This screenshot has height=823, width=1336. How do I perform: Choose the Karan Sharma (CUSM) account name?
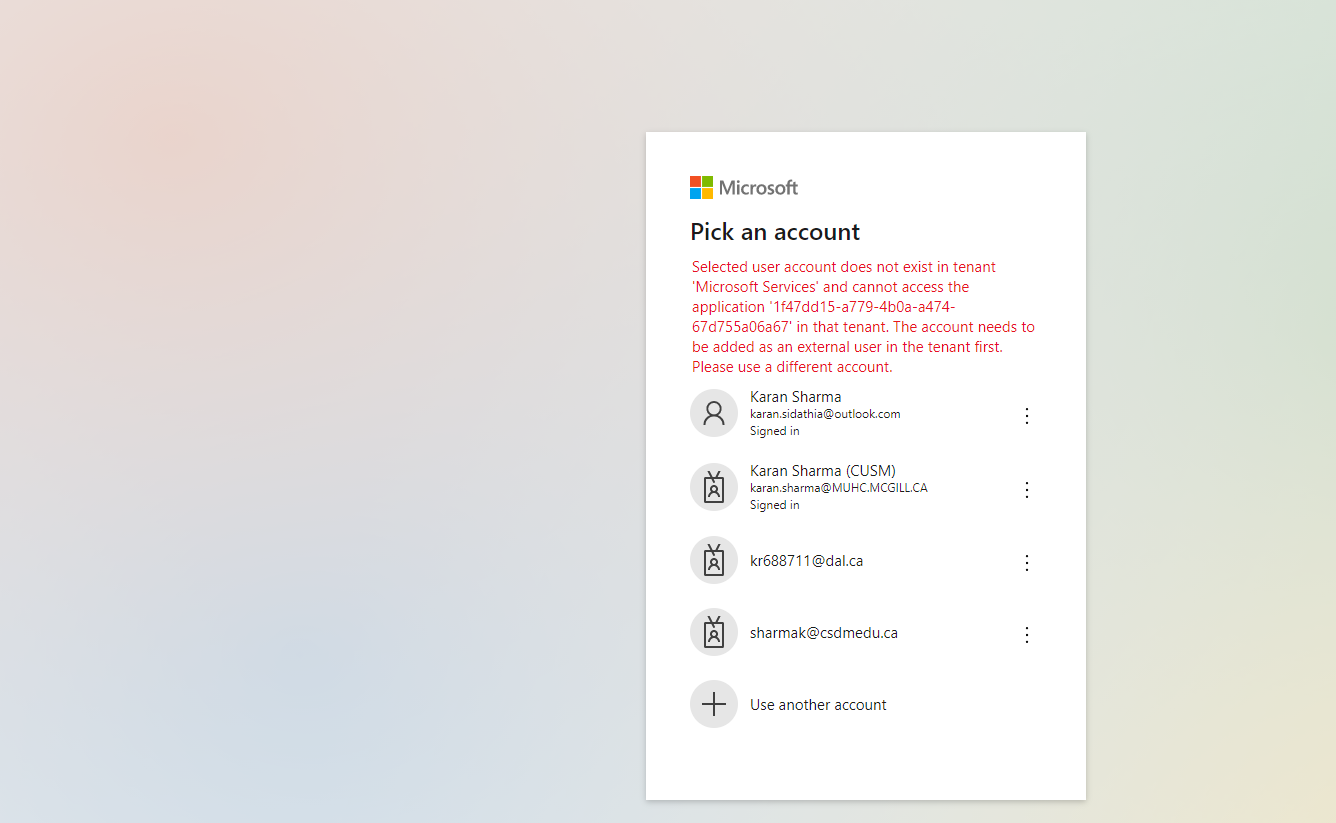[x=823, y=471]
